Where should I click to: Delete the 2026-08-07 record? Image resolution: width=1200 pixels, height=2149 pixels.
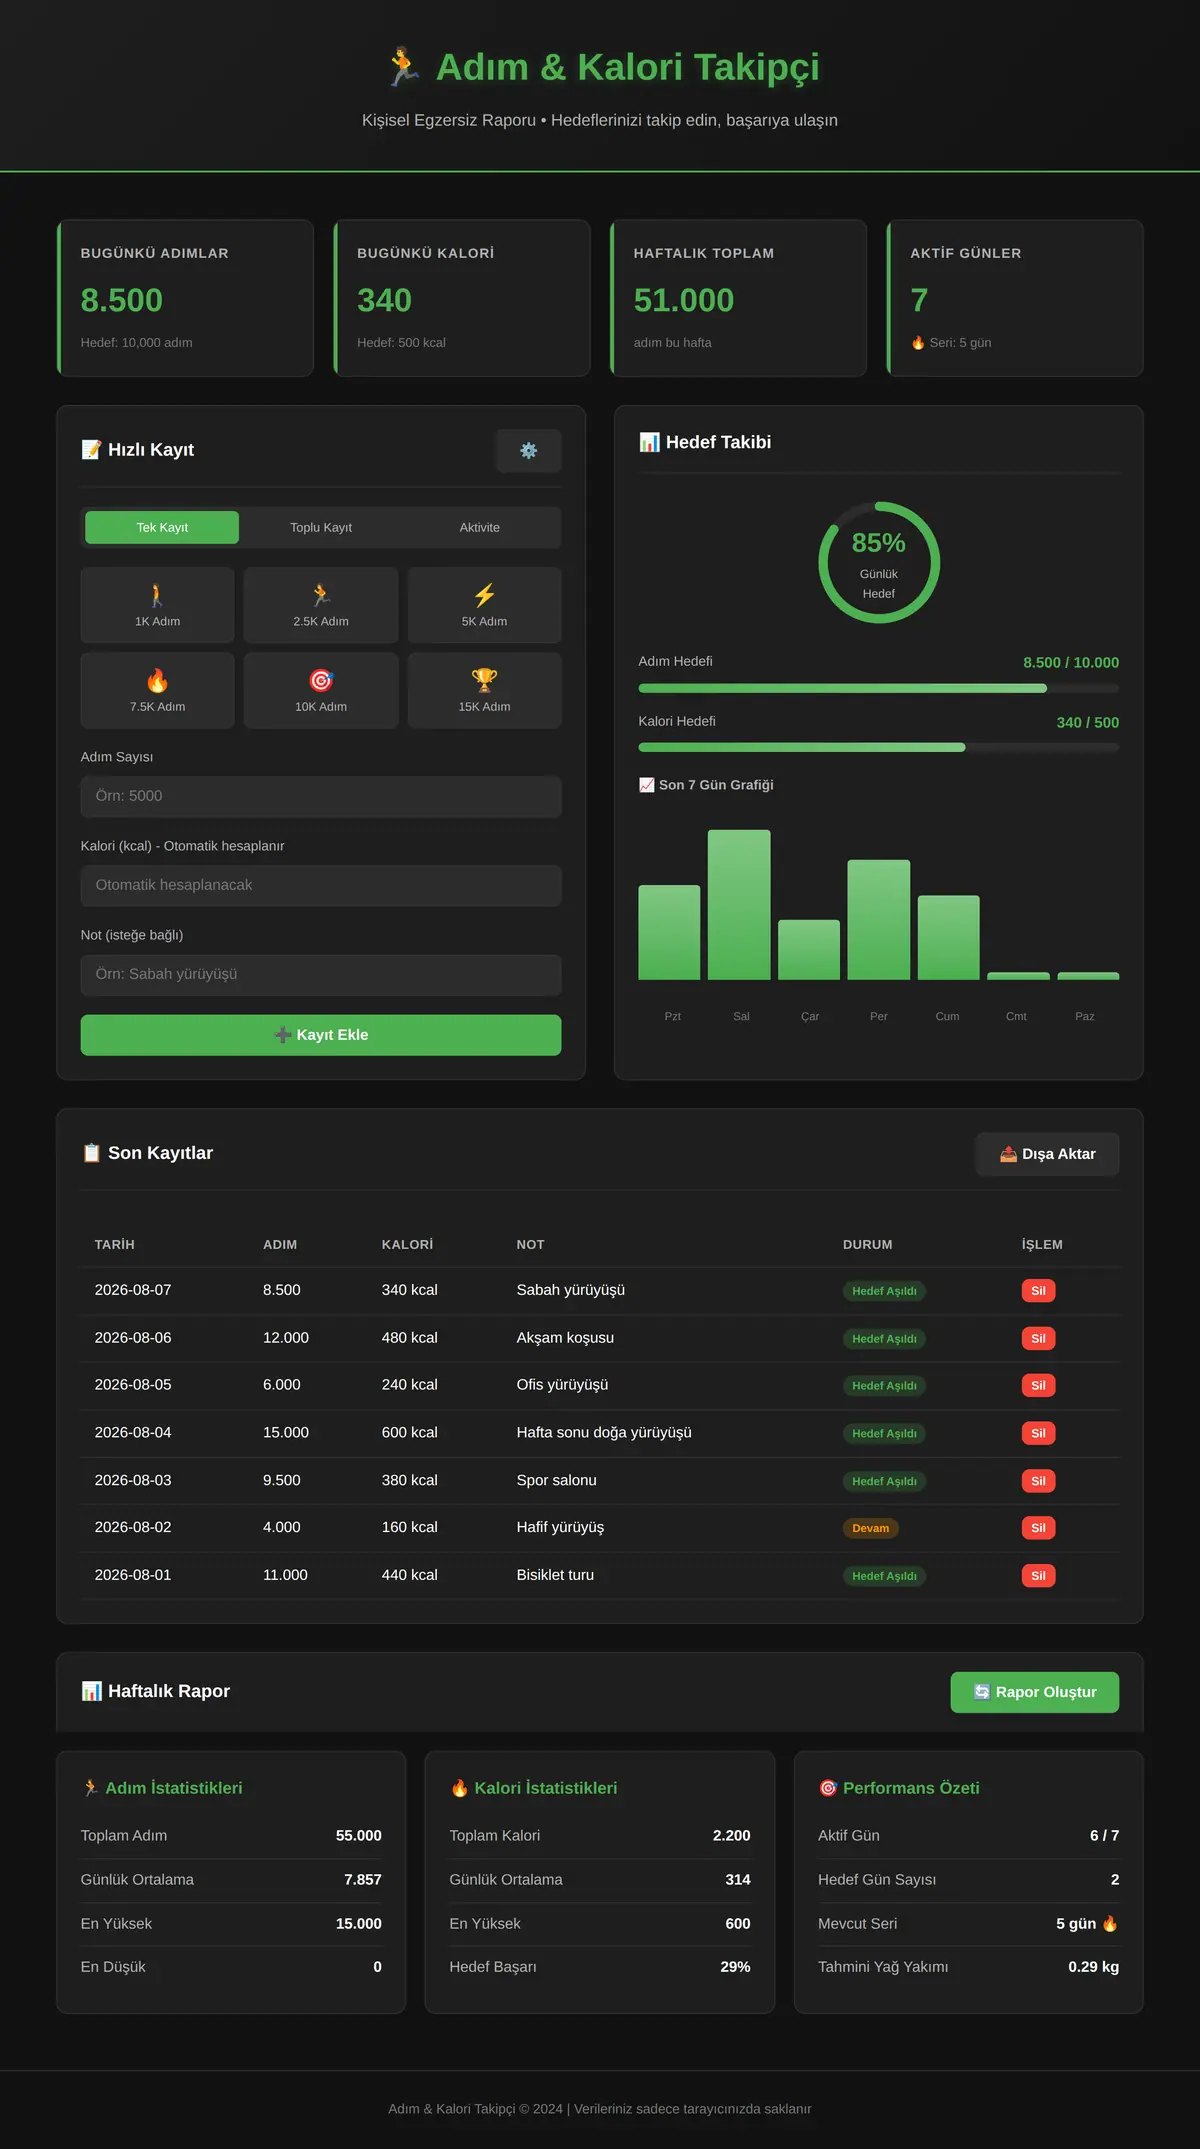1038,1291
